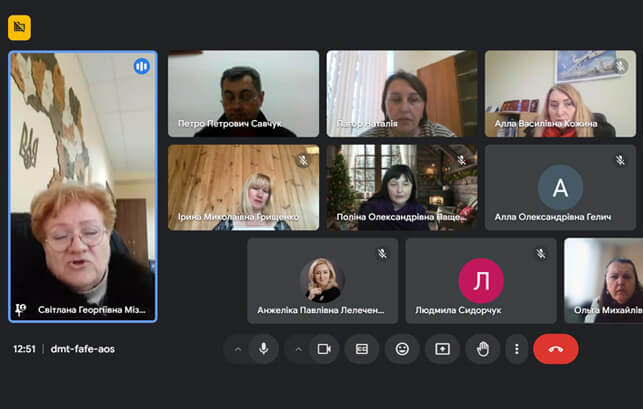Click the yellow camera-off icon at top left
643x409 pixels.
19,28
